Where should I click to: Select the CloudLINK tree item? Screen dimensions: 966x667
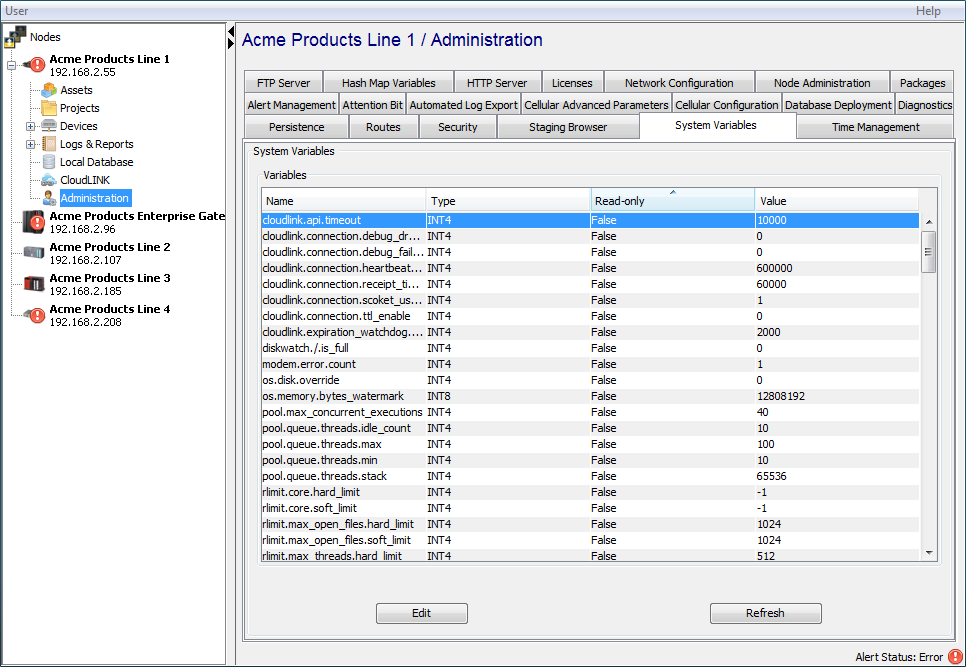click(x=85, y=180)
